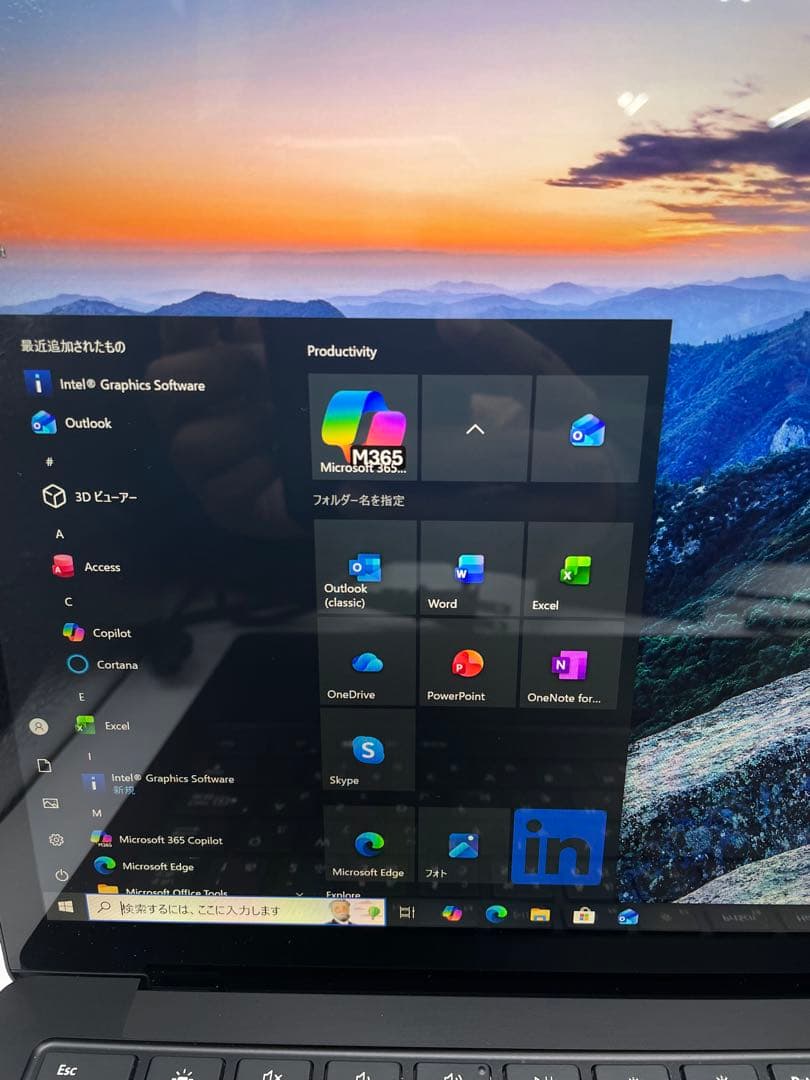The width and height of the screenshot is (810, 1080).
Task: Launch Access from the app list
Action: click(x=87, y=566)
